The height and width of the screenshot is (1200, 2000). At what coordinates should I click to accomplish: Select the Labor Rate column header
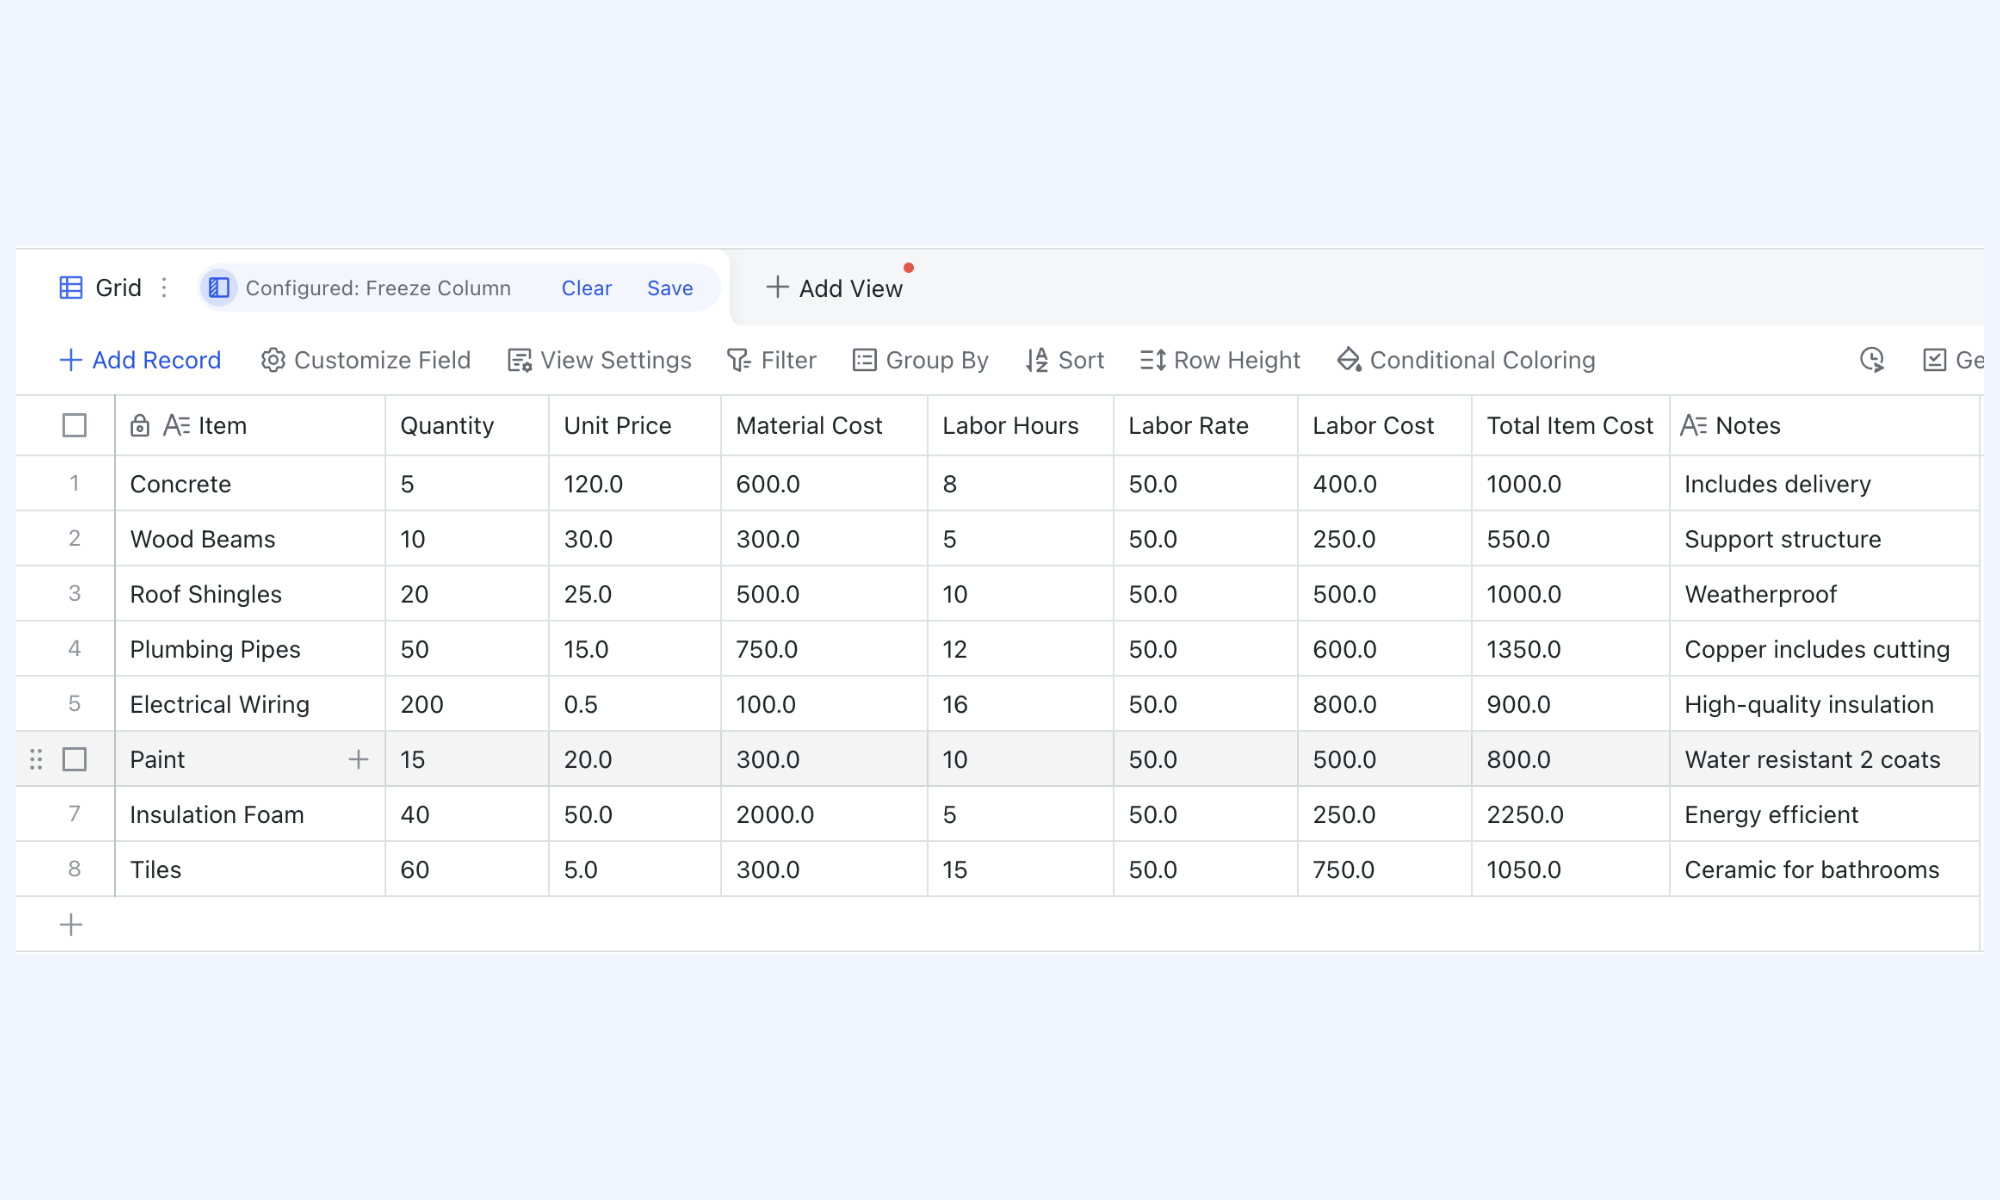[1205, 426]
